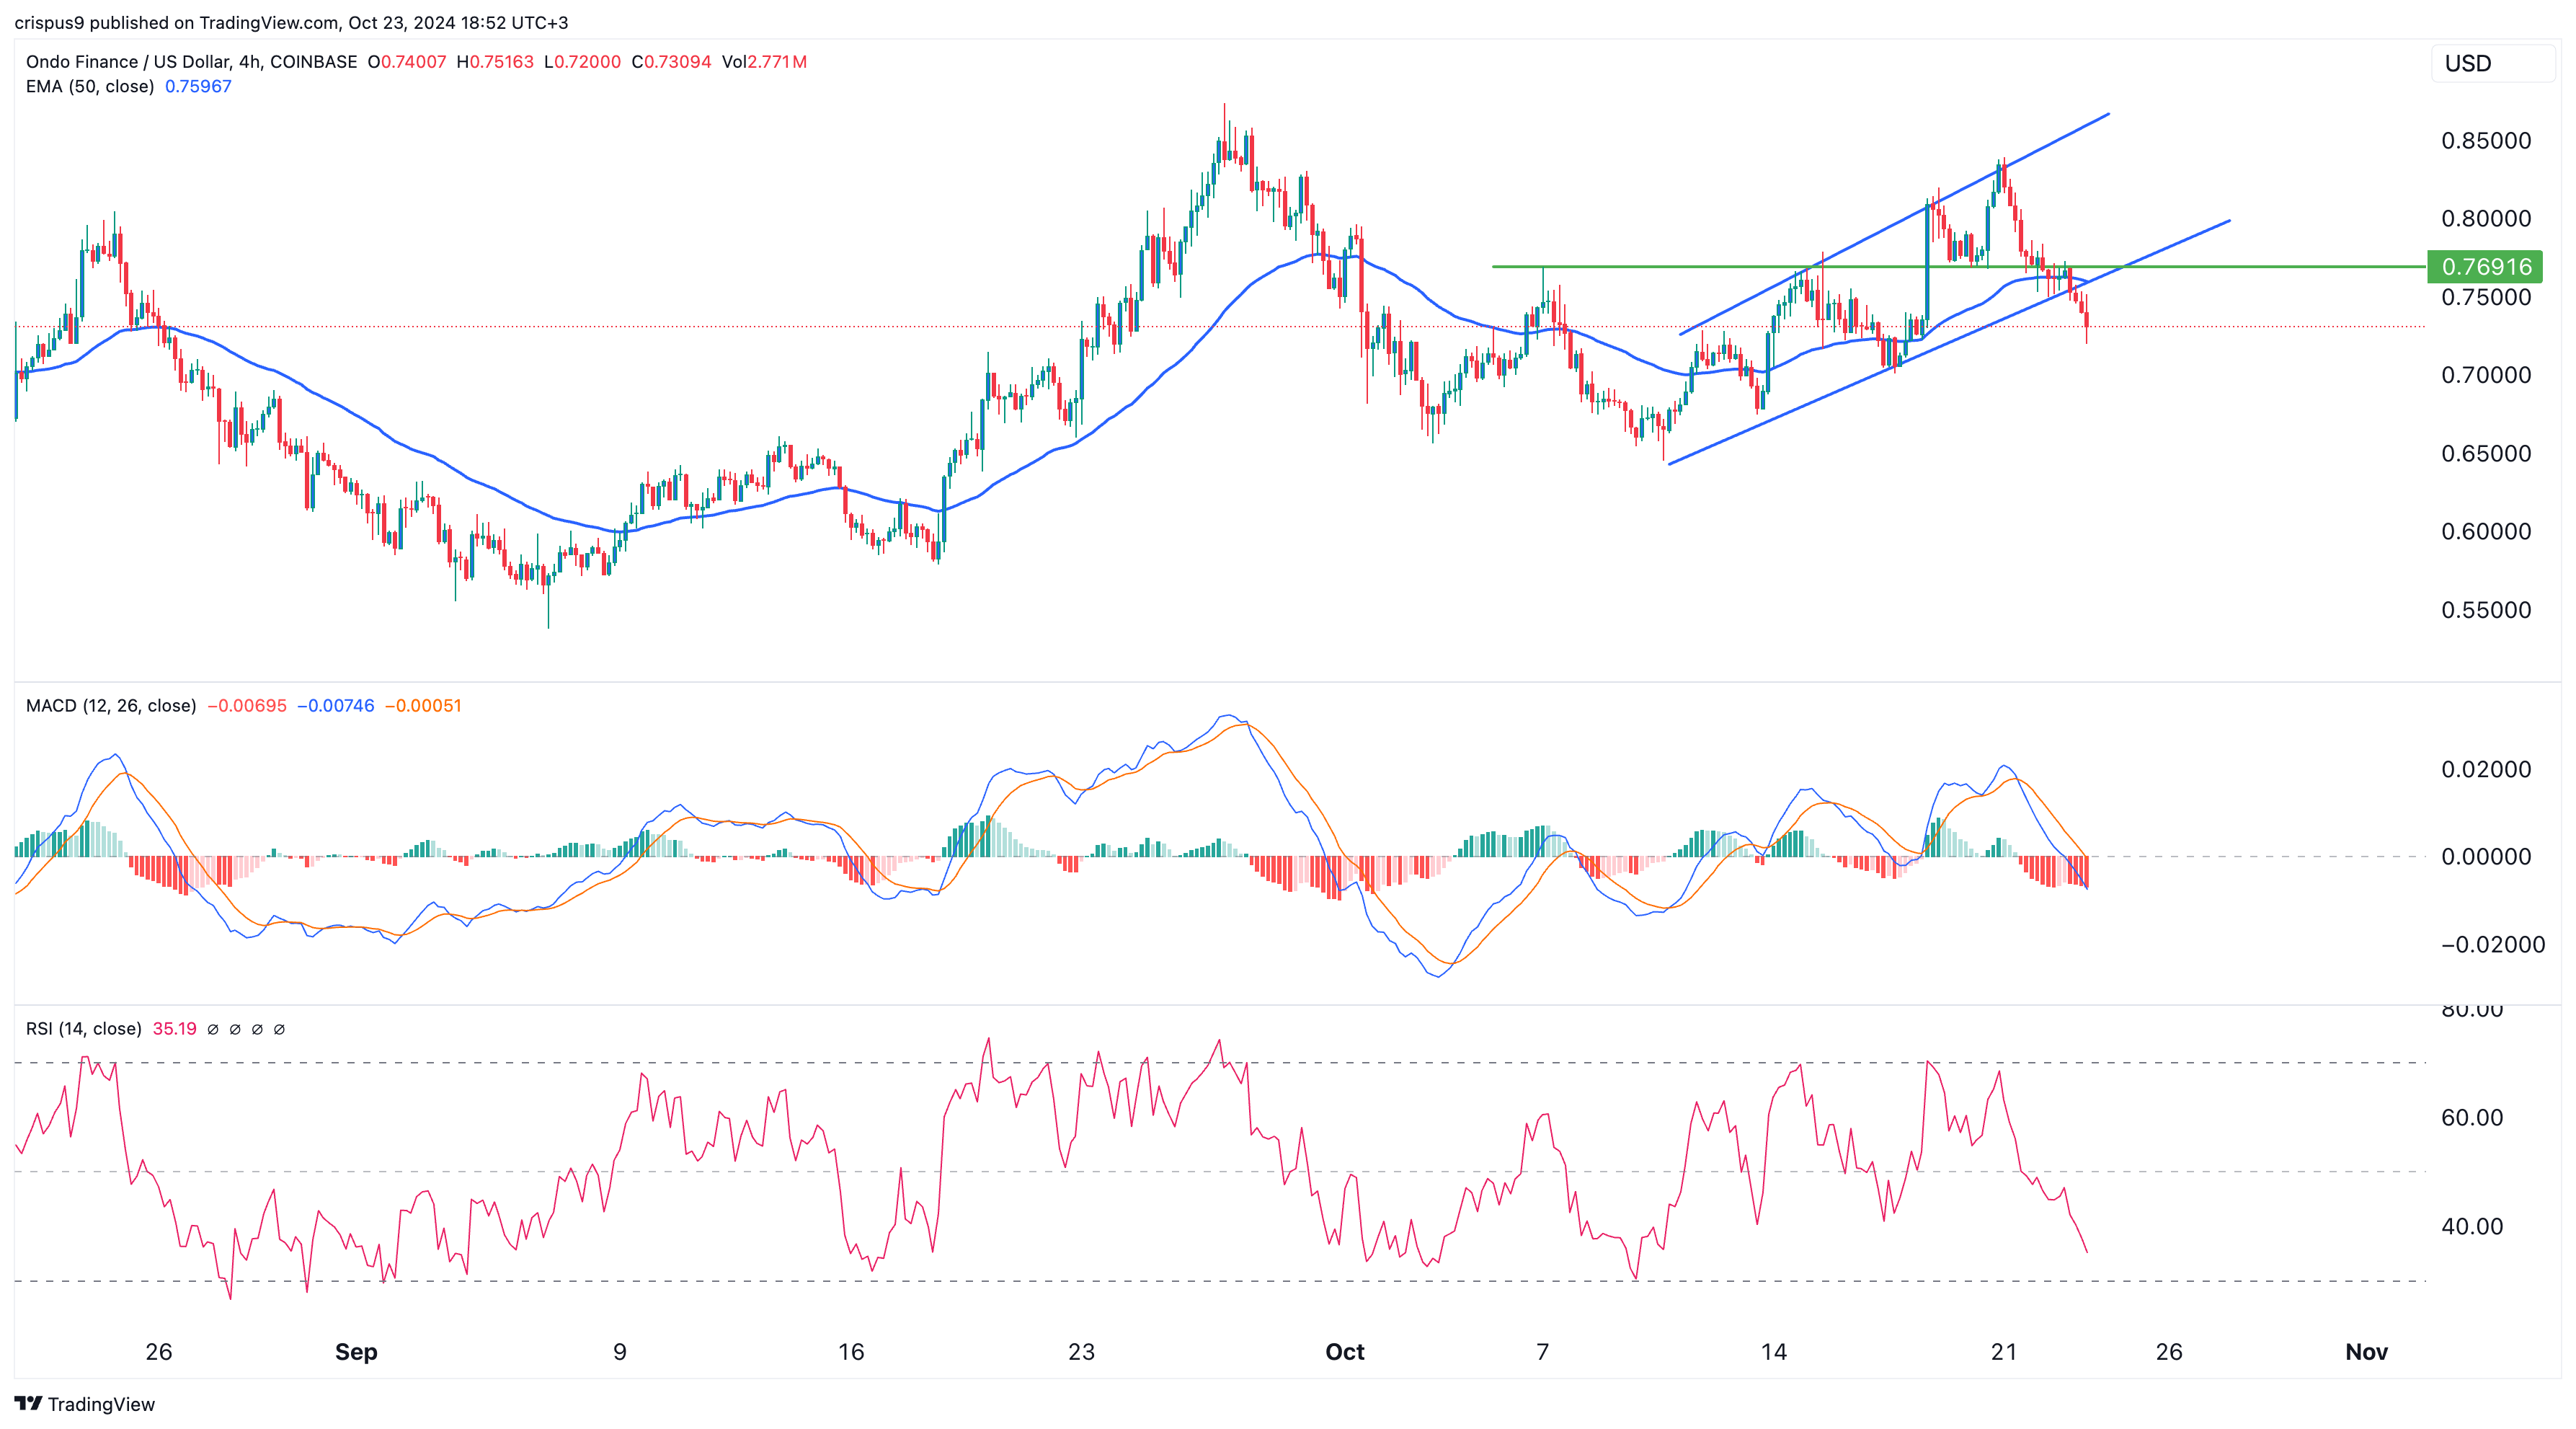2576x1429 pixels.
Task: Click the green 0.76916 price label
Action: [x=2485, y=266]
